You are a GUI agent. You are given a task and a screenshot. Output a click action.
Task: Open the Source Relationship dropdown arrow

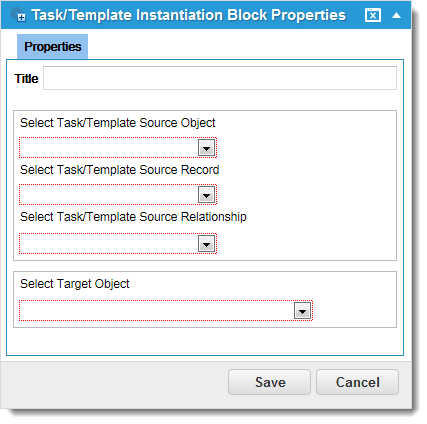[x=206, y=244]
